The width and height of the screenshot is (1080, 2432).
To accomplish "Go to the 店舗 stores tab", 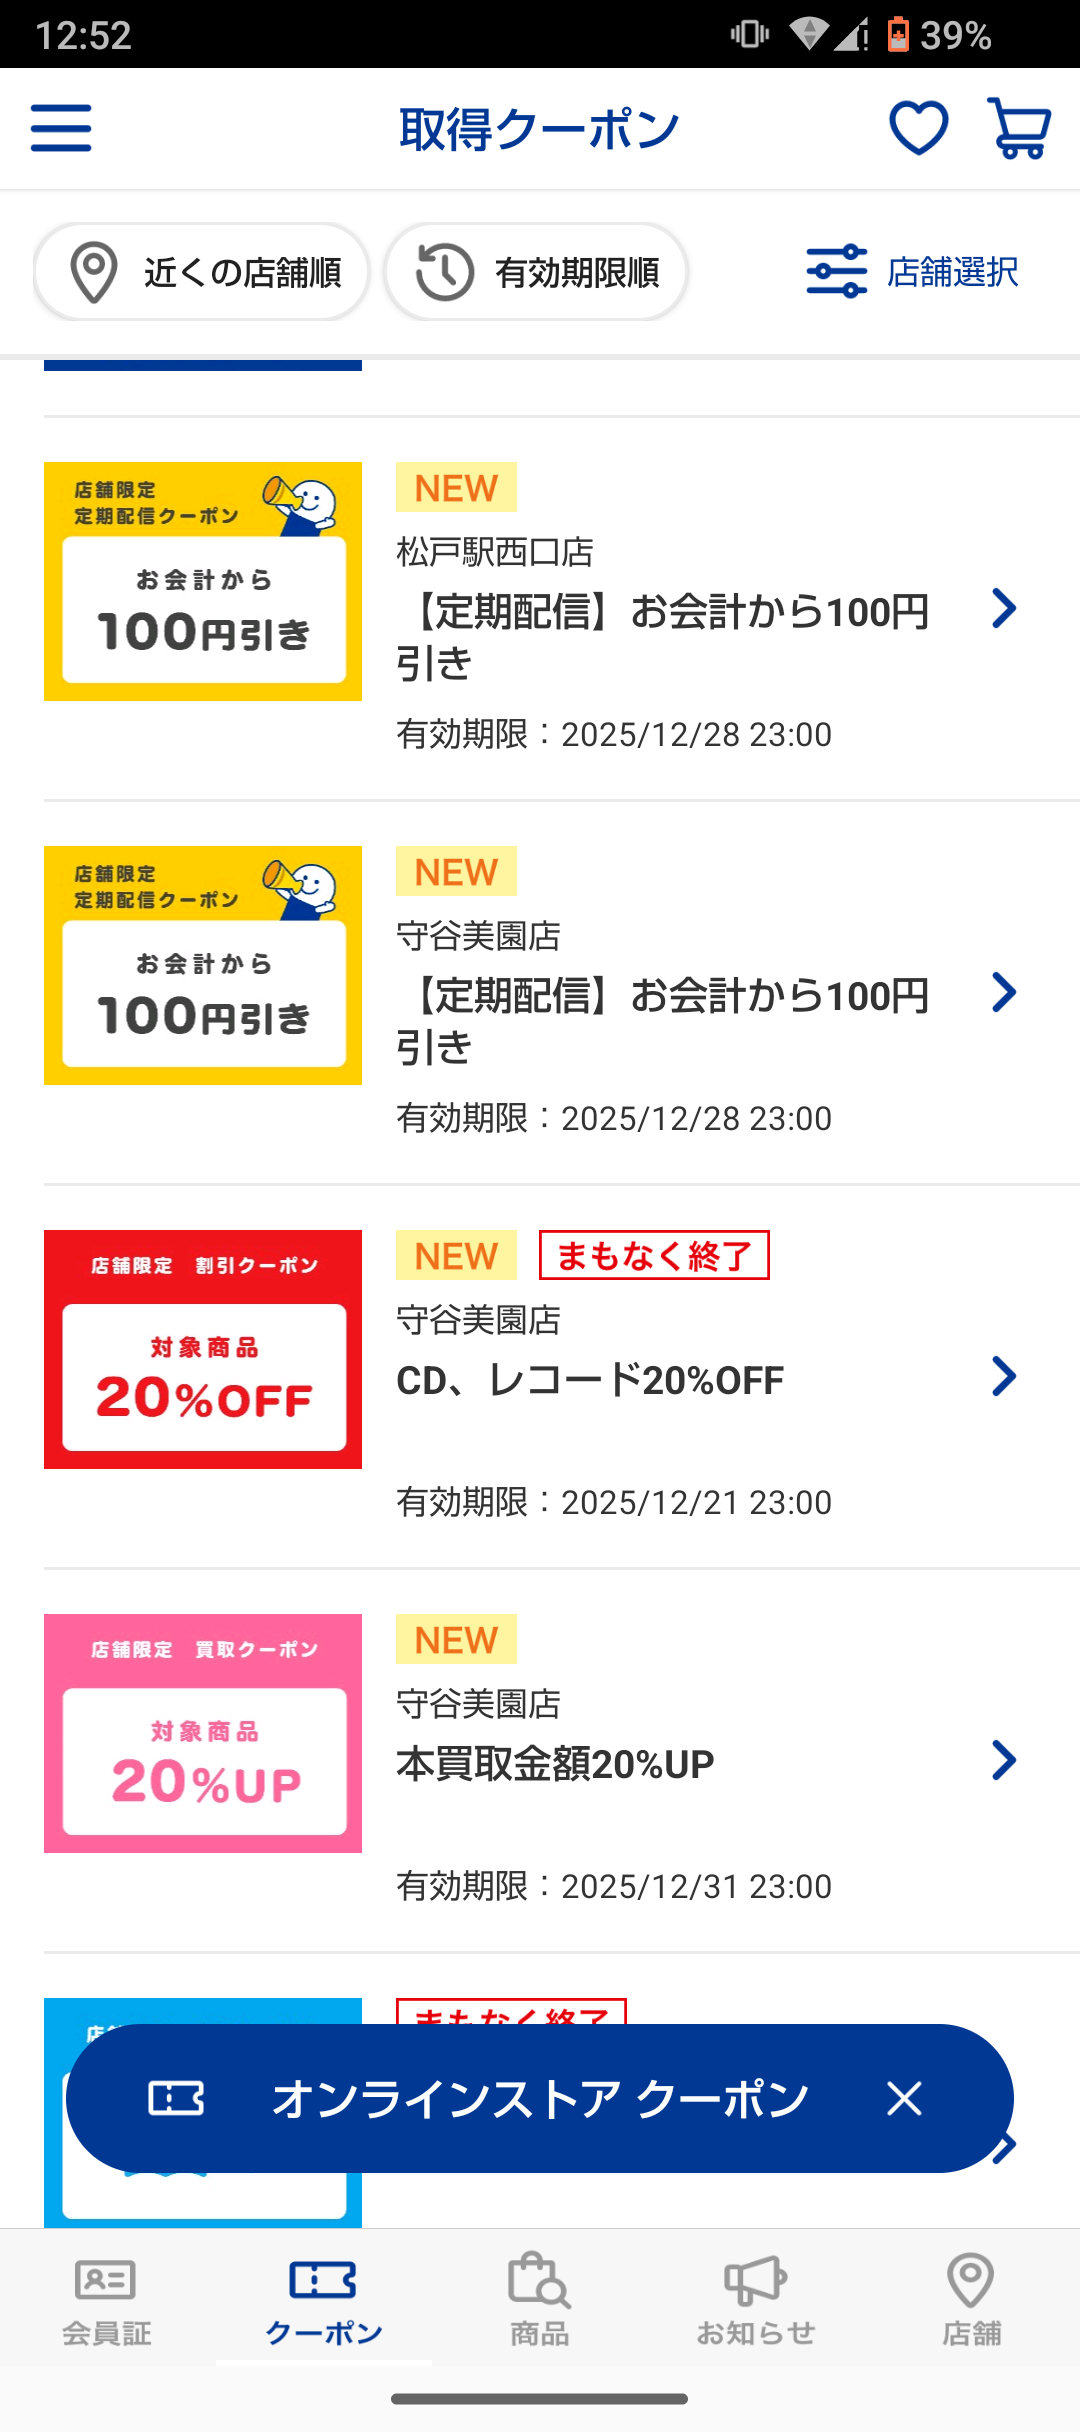I will click(970, 2299).
